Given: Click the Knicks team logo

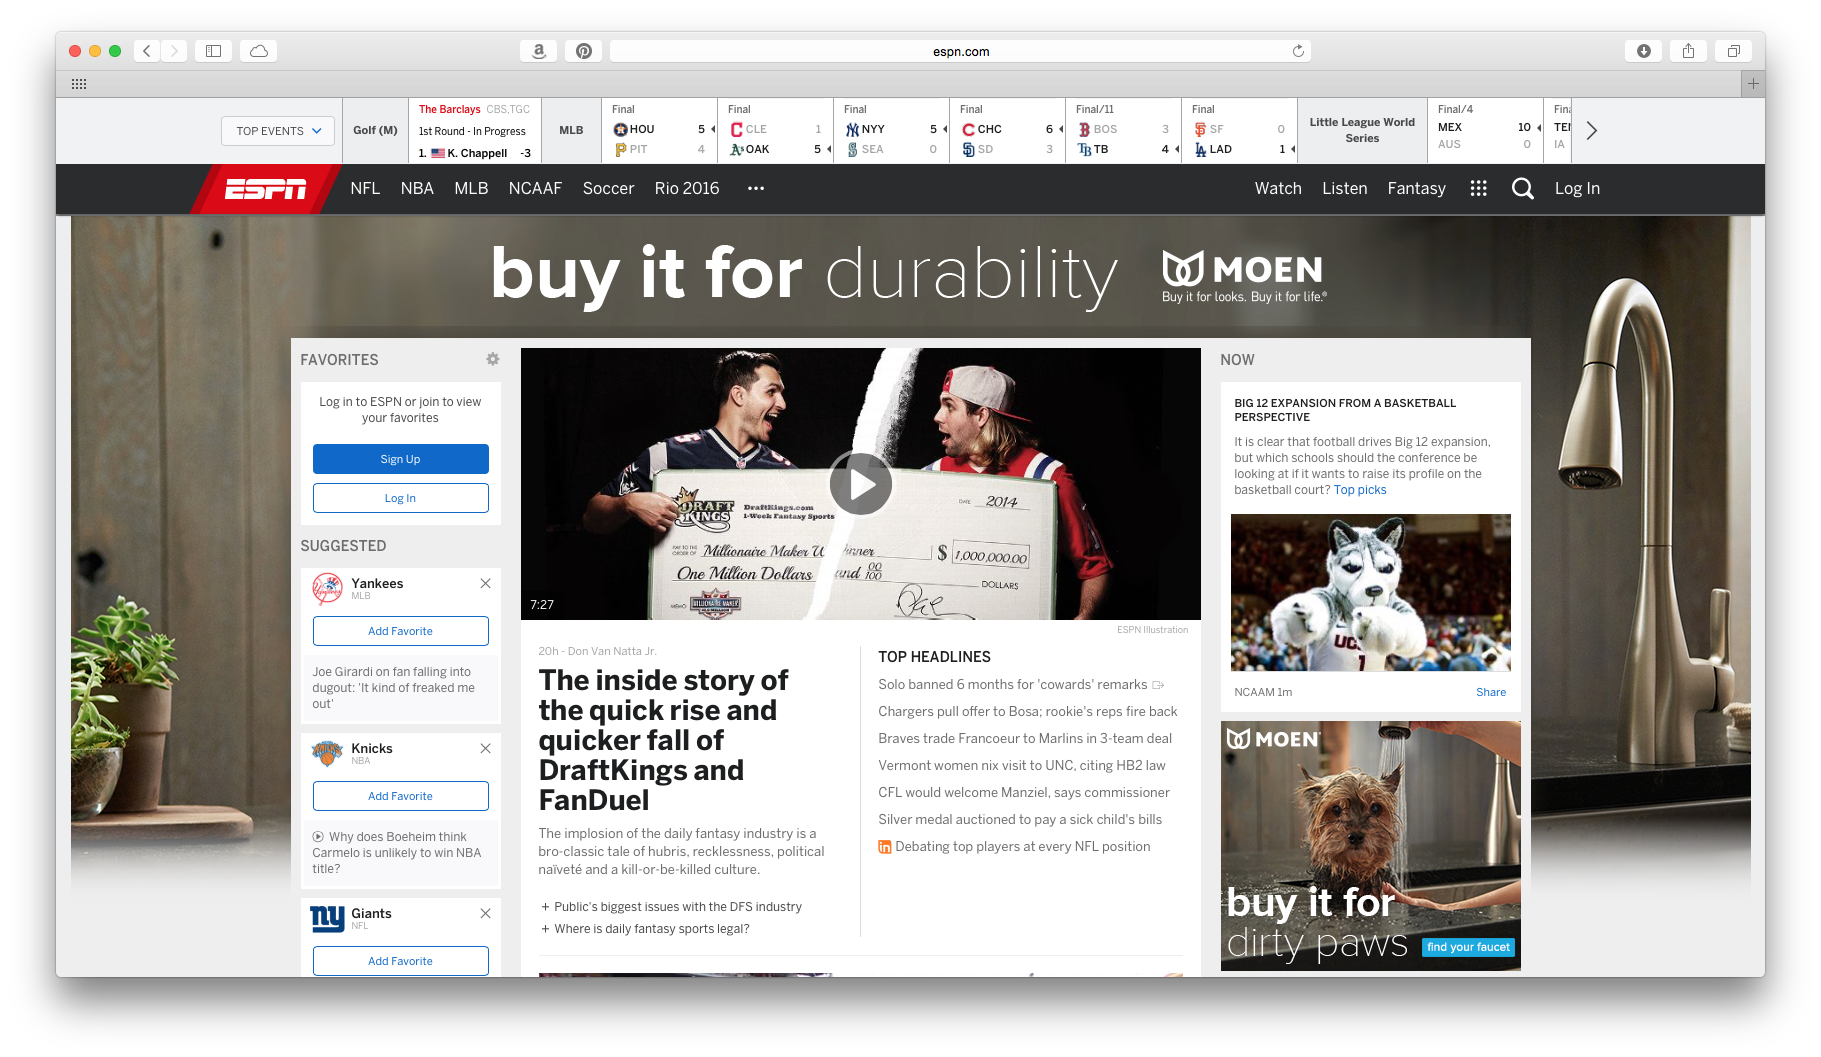Looking at the screenshot, I should coord(329,753).
